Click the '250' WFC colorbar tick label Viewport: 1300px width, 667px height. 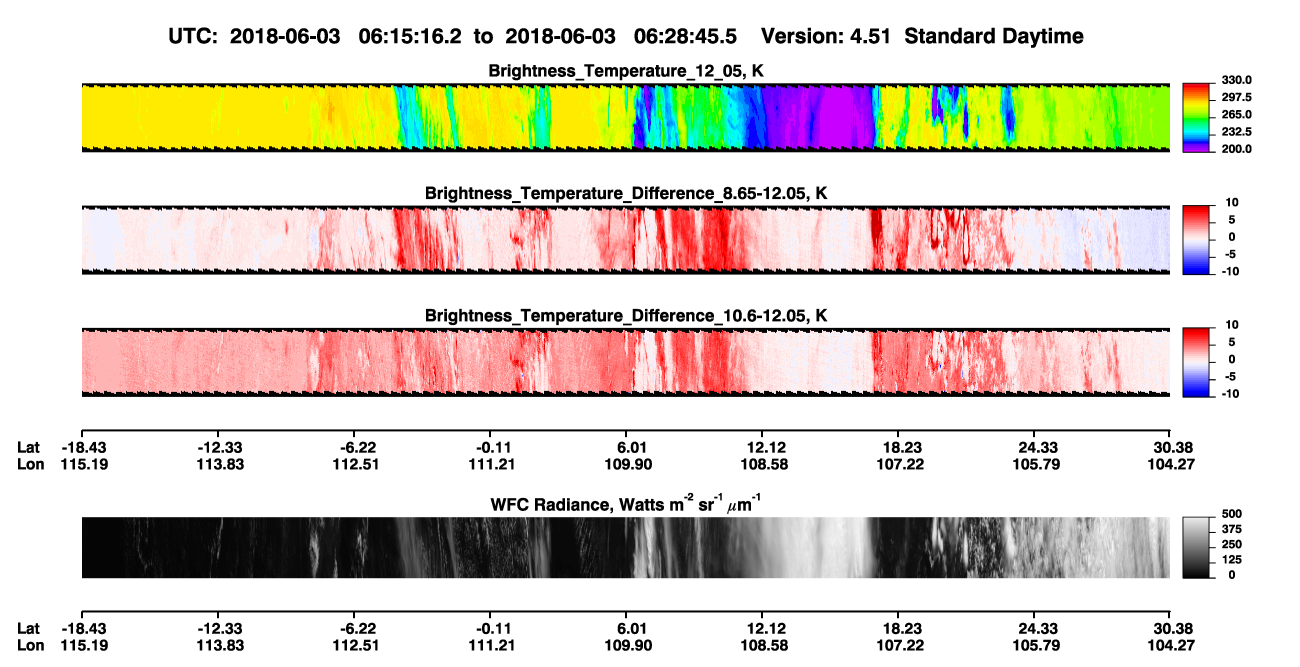click(x=1230, y=544)
